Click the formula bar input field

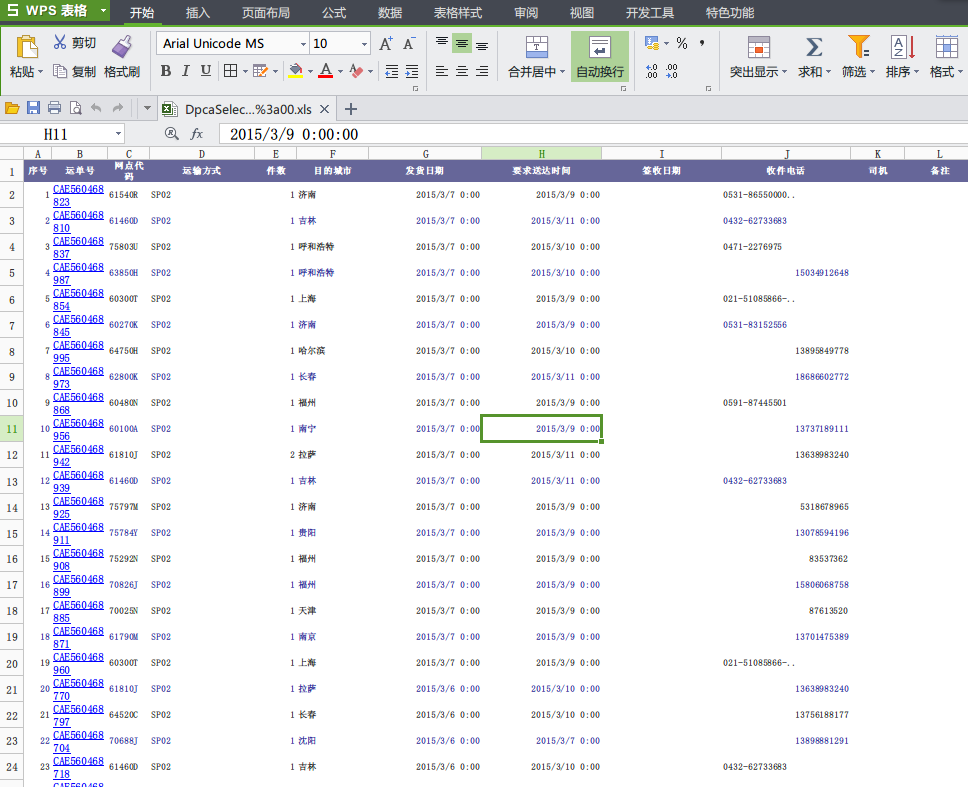(x=593, y=134)
